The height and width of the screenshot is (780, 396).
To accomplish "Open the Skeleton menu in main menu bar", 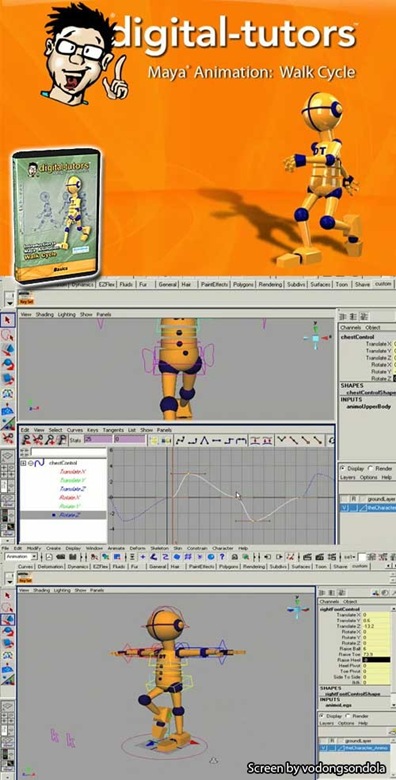I will point(159,548).
